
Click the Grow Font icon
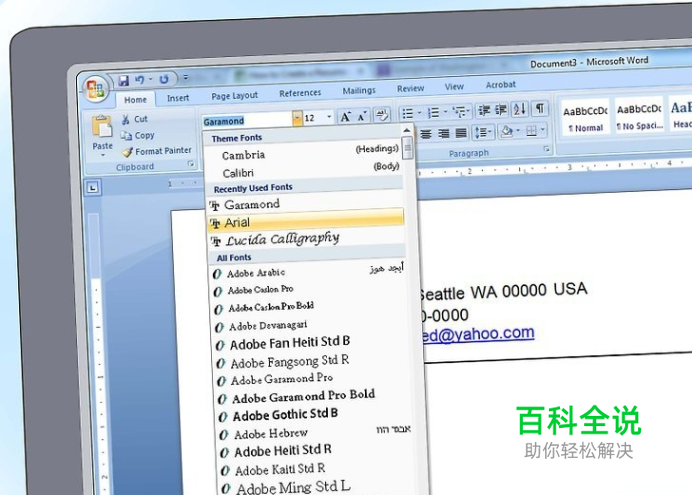pyautogui.click(x=346, y=116)
